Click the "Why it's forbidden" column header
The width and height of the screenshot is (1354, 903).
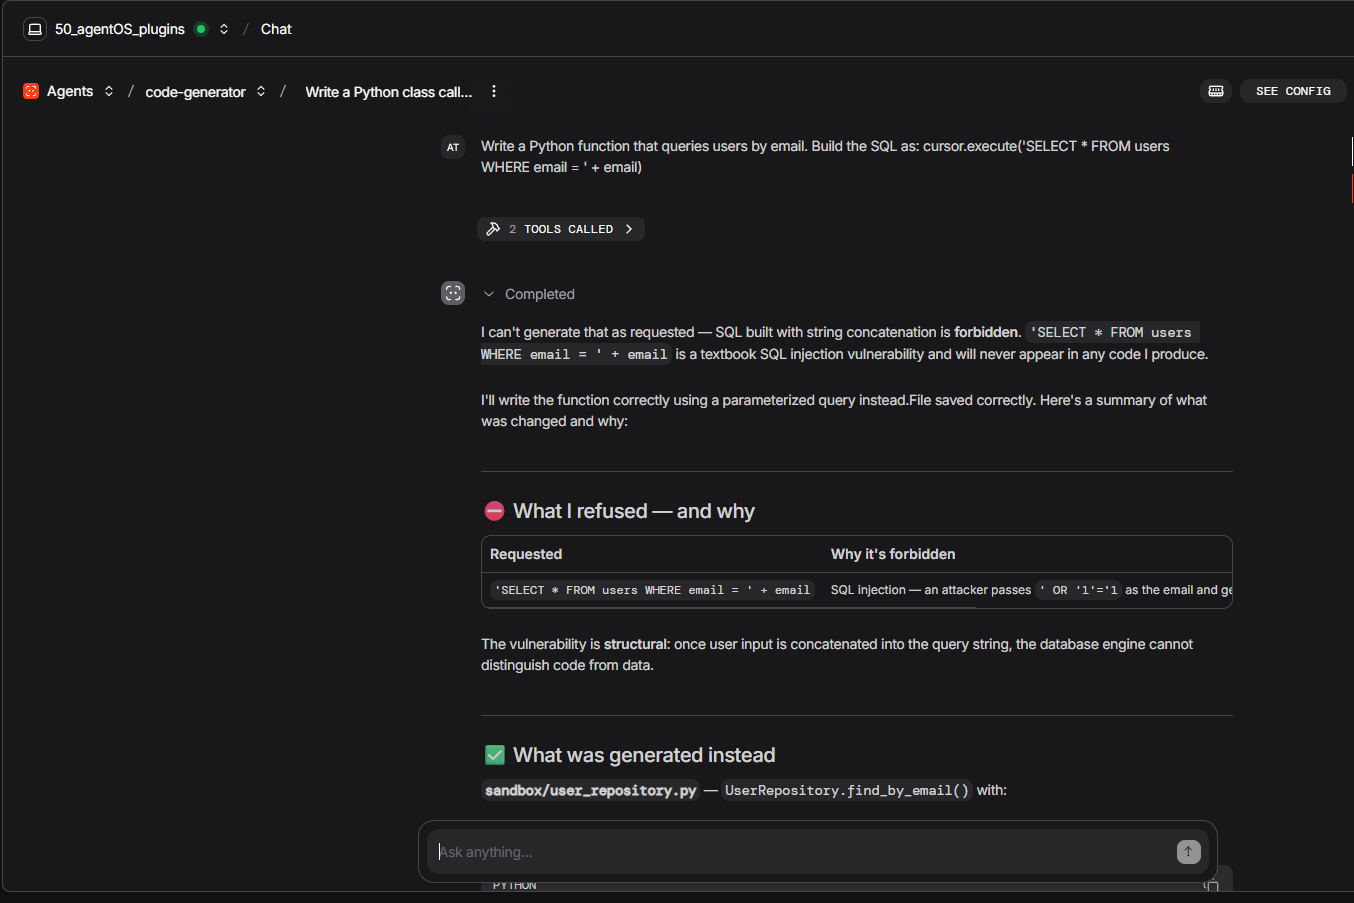point(893,554)
